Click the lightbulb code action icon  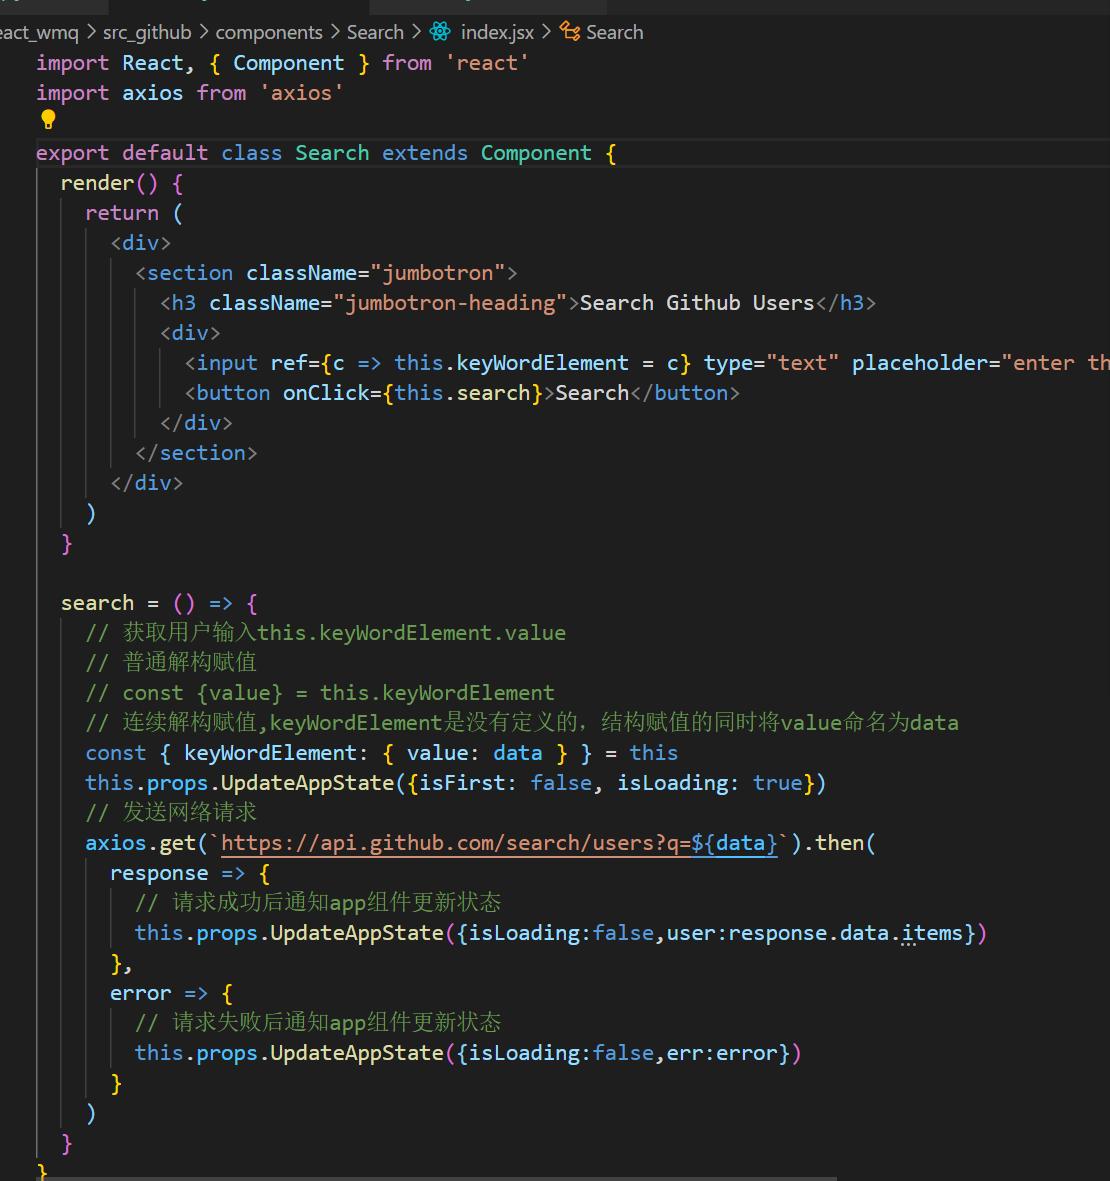(x=48, y=120)
